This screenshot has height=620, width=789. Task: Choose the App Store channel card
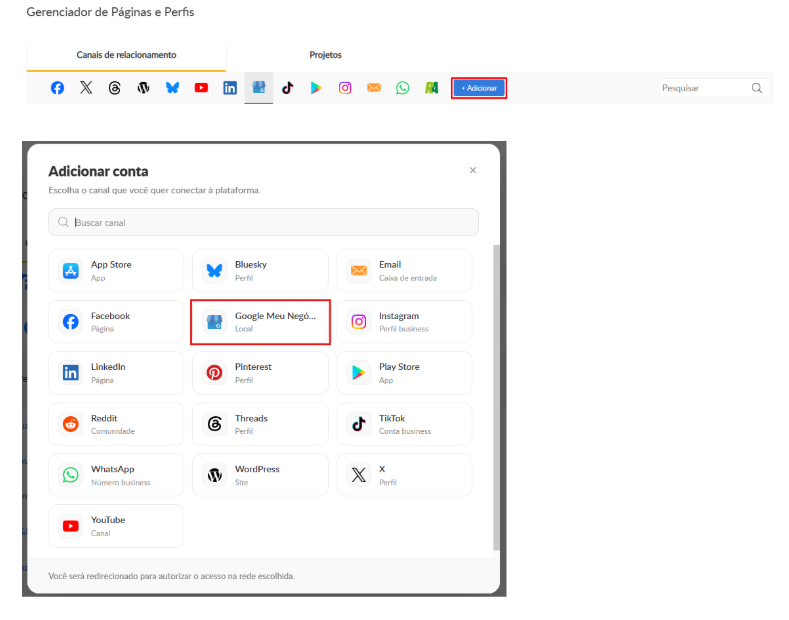[x=116, y=271]
